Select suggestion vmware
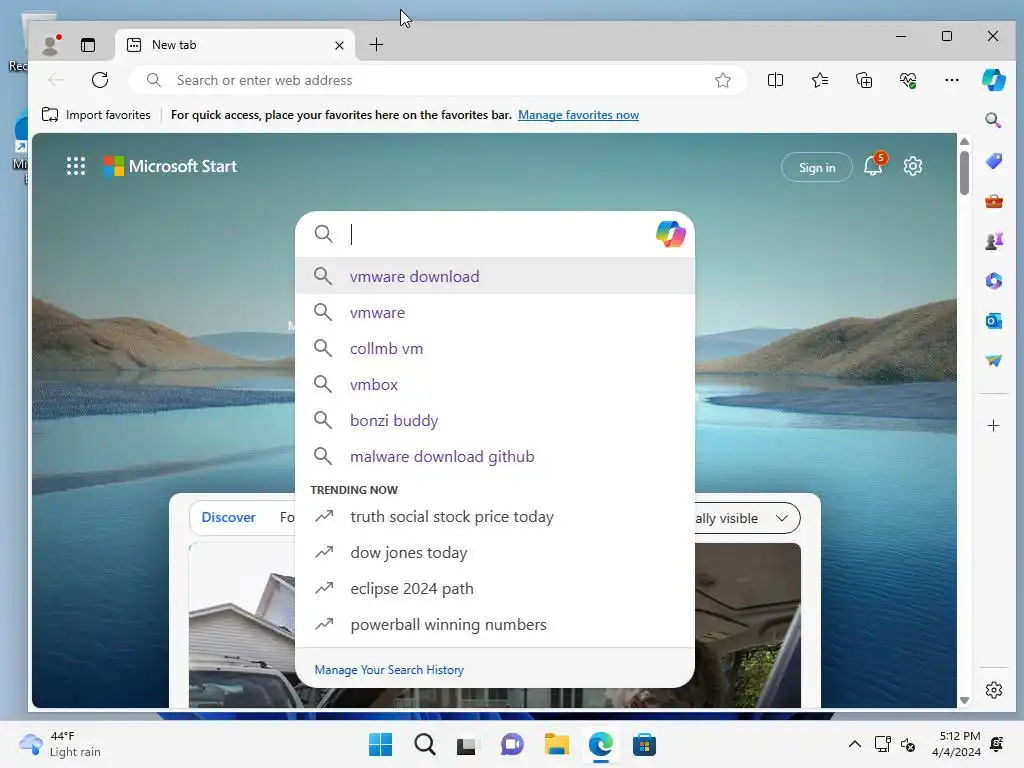The image size is (1024, 768). coord(494,312)
